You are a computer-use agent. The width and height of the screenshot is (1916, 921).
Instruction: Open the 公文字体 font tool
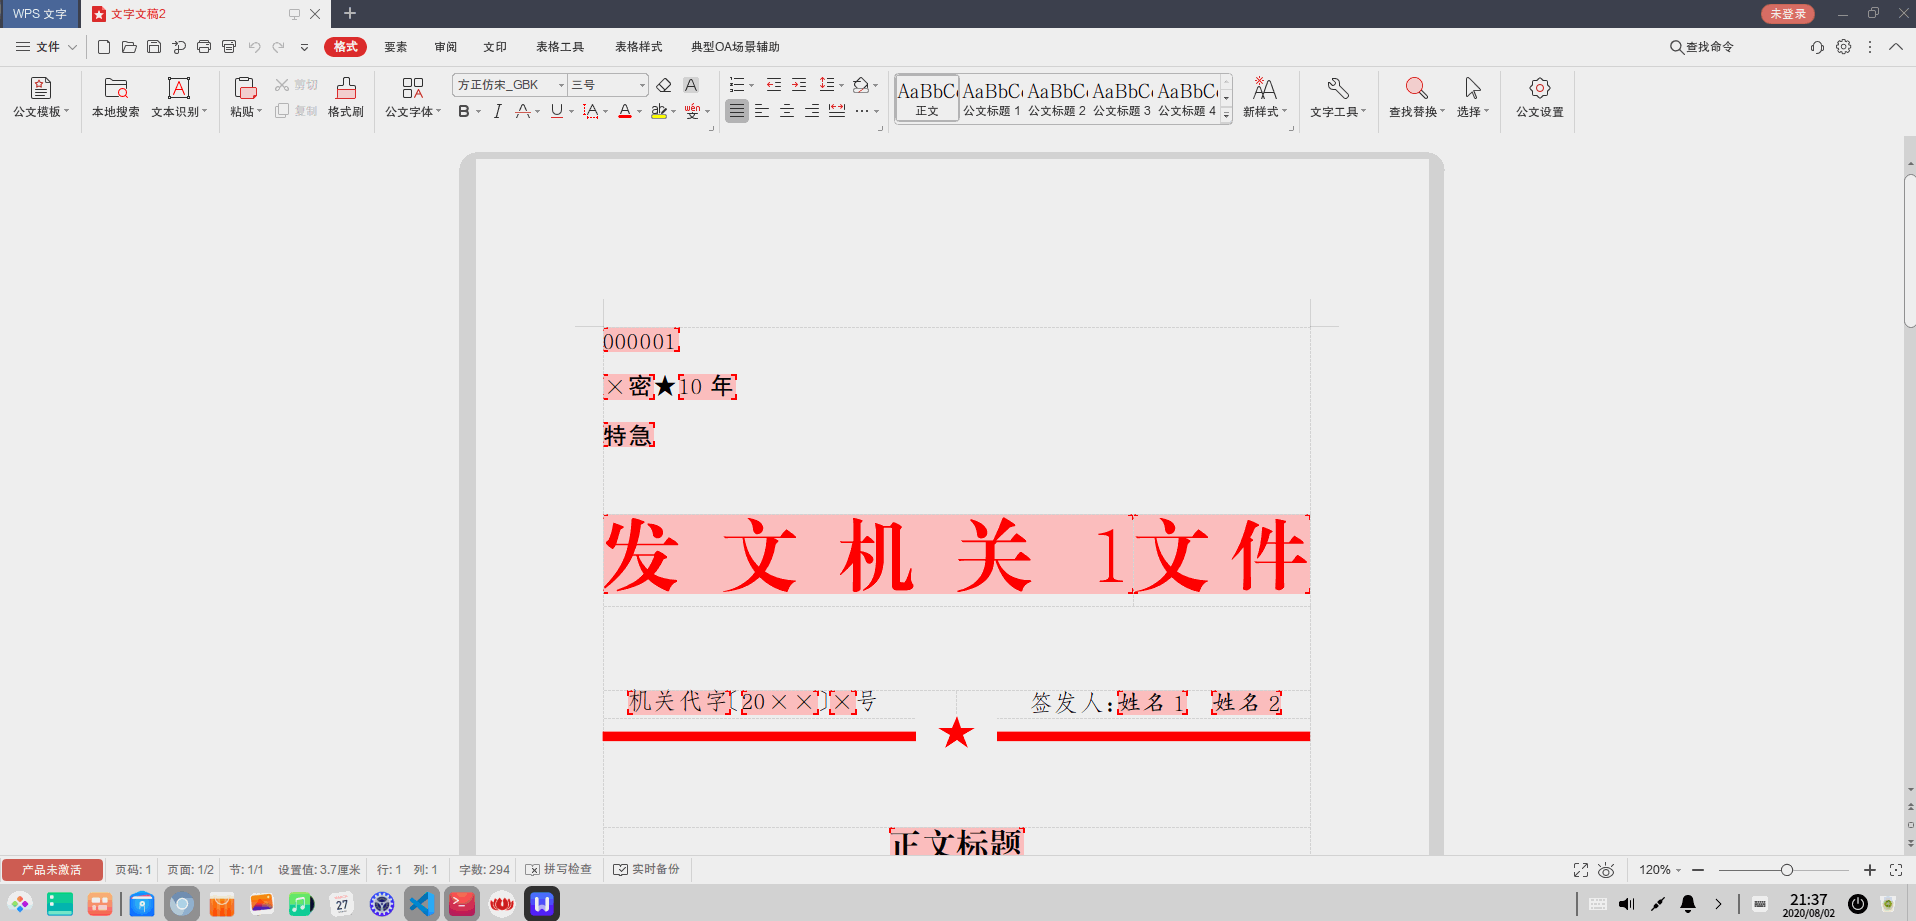pyautogui.click(x=413, y=98)
